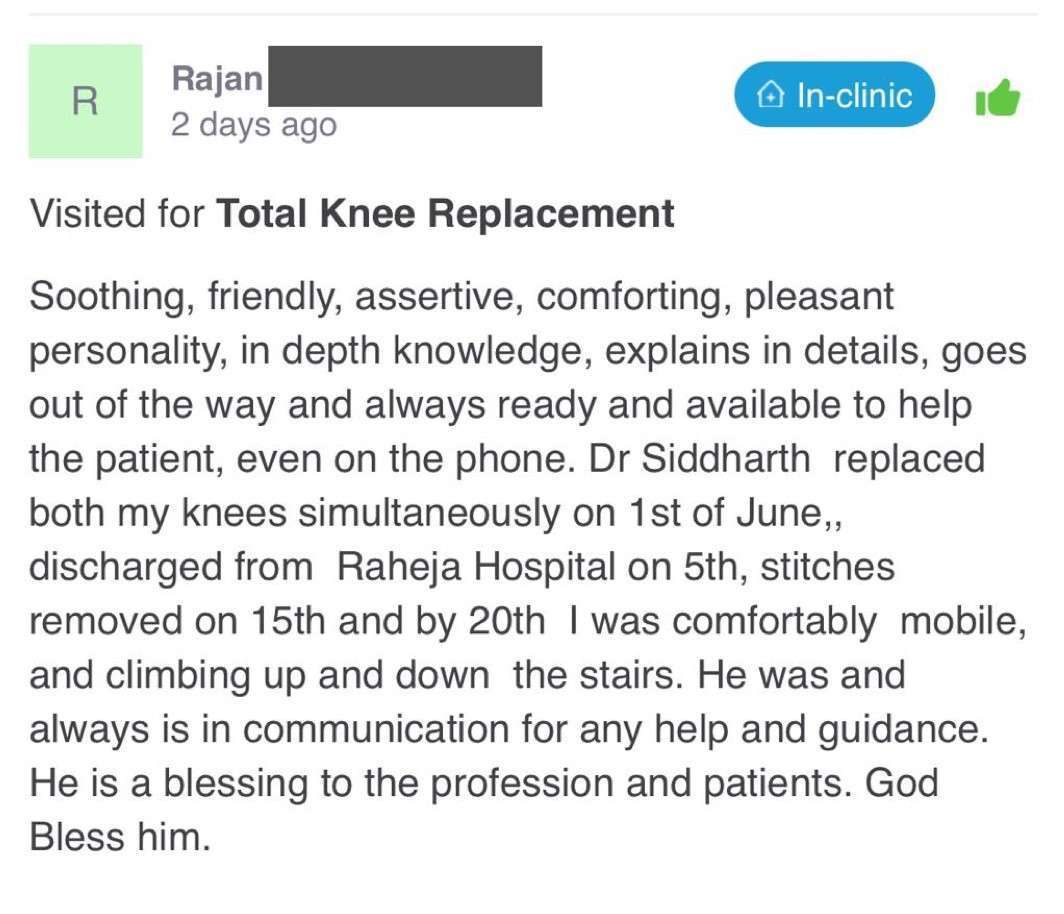Click 'Raheja Hospital' in the review text
This screenshot has width=1064, height=914.
tap(477, 567)
